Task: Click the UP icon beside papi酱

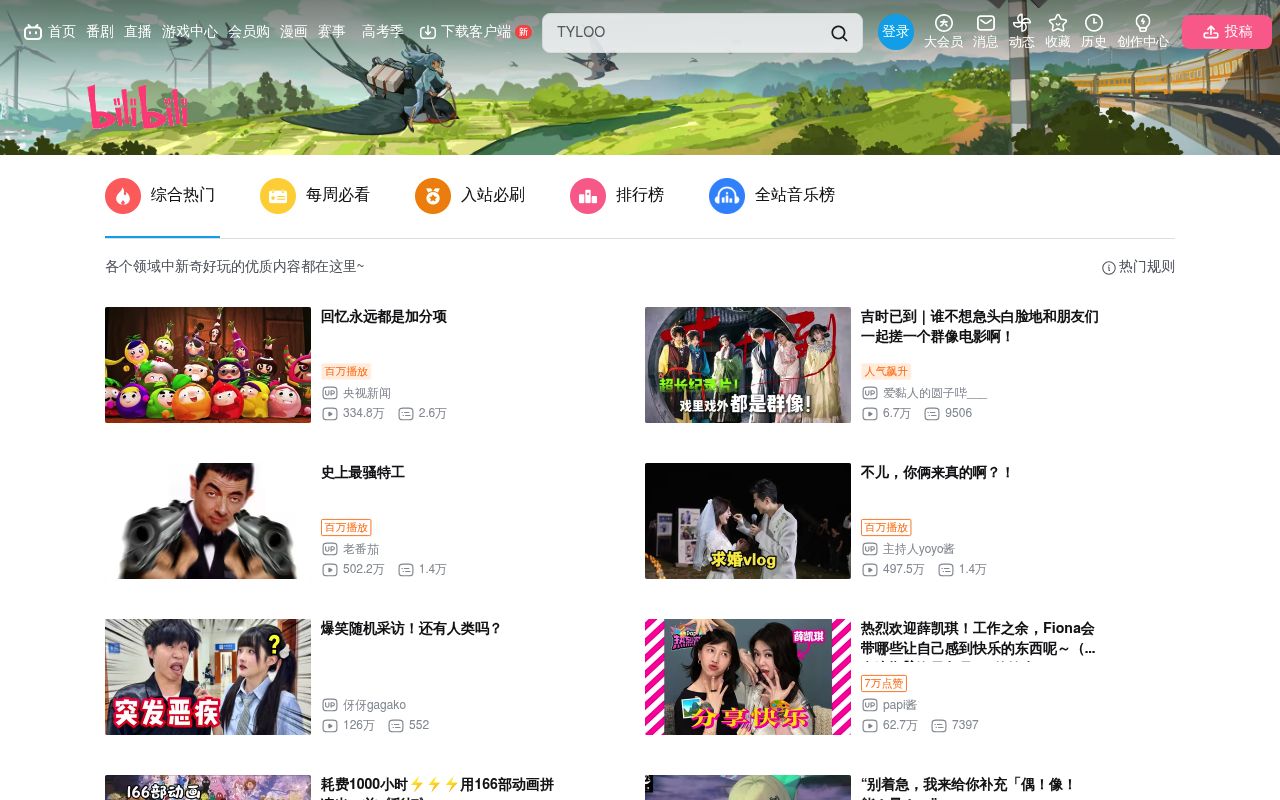Action: click(870, 705)
